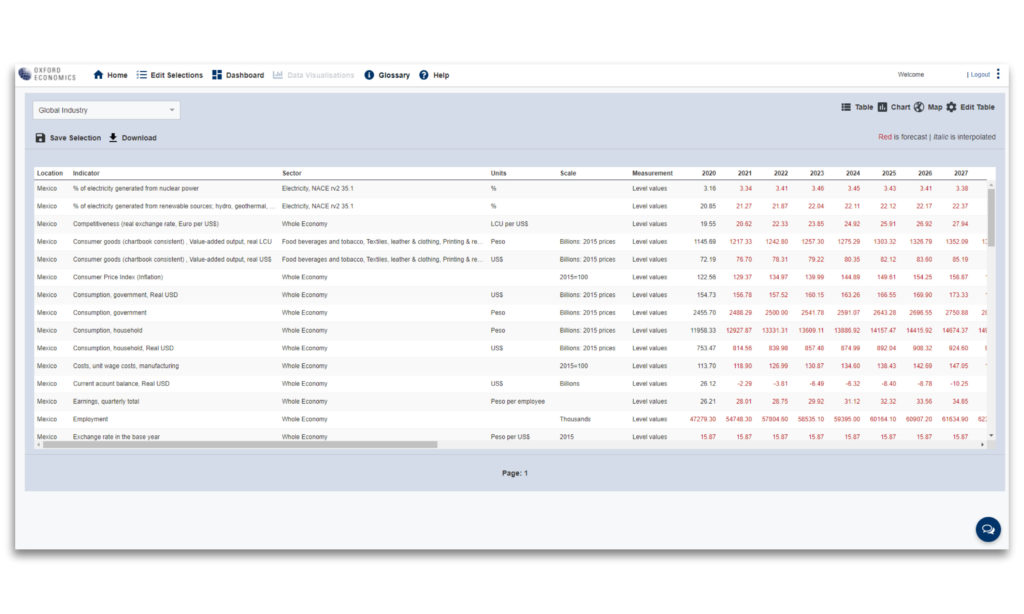Open the Glossary

pyautogui.click(x=387, y=75)
